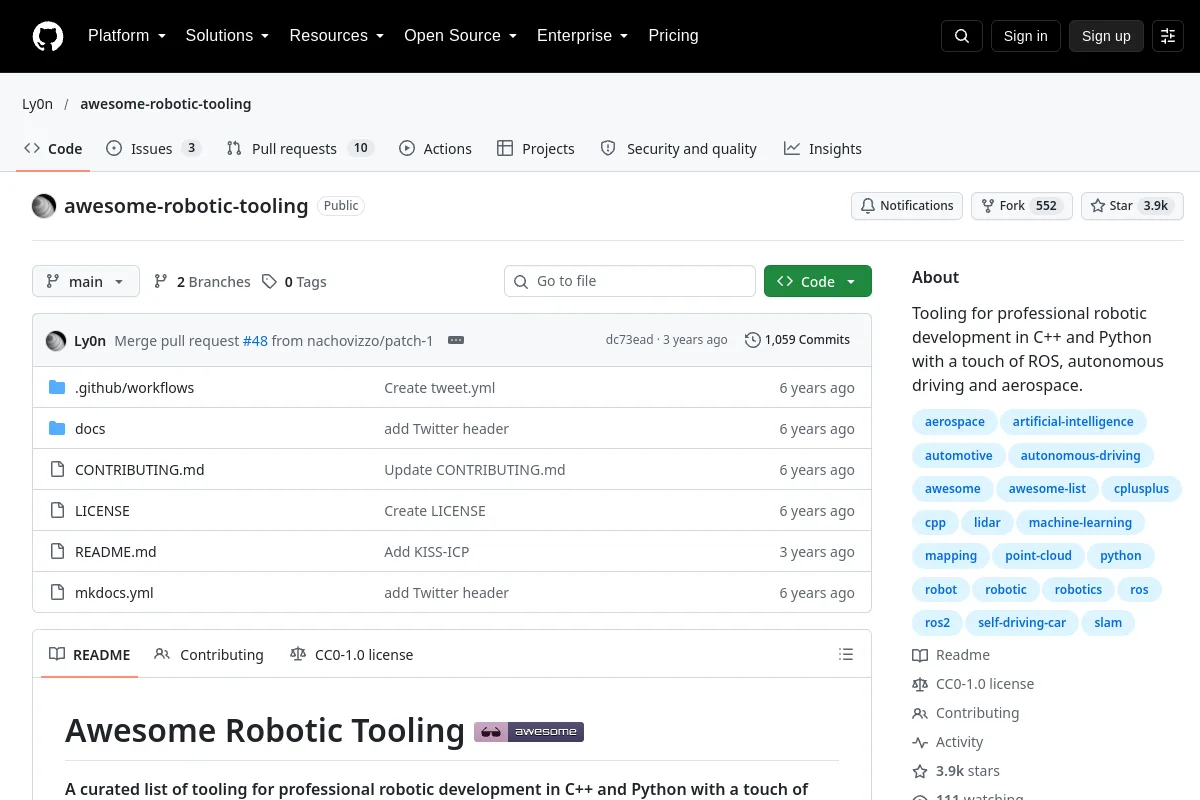The width and height of the screenshot is (1200, 800).
Task: Open appearance settings icon beside Sign up
Action: click(1168, 36)
